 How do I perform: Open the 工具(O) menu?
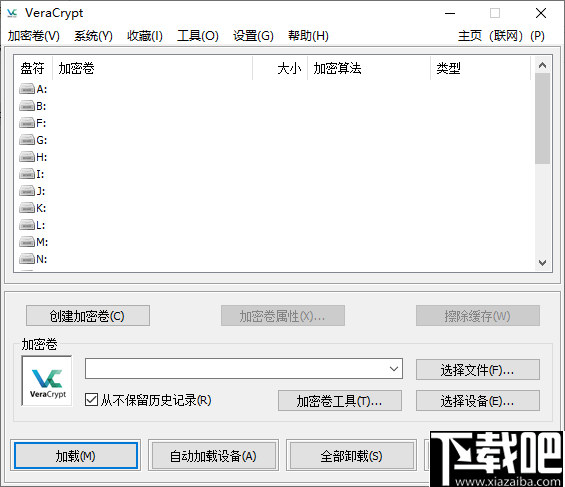(198, 36)
